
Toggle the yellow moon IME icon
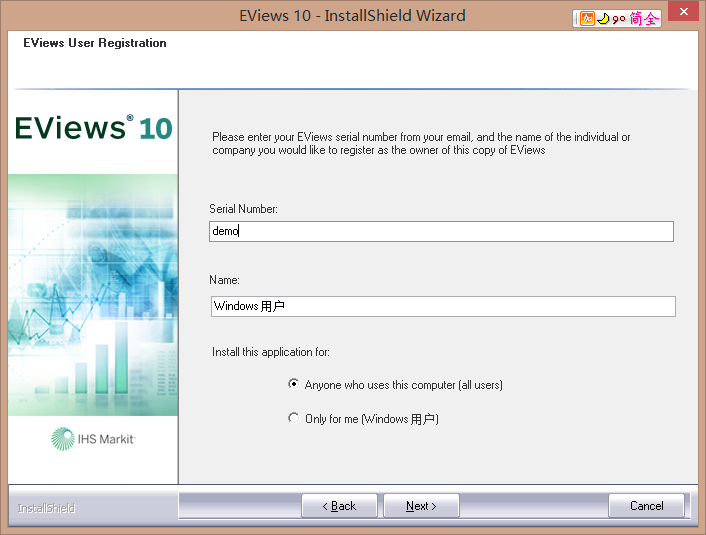(603, 18)
